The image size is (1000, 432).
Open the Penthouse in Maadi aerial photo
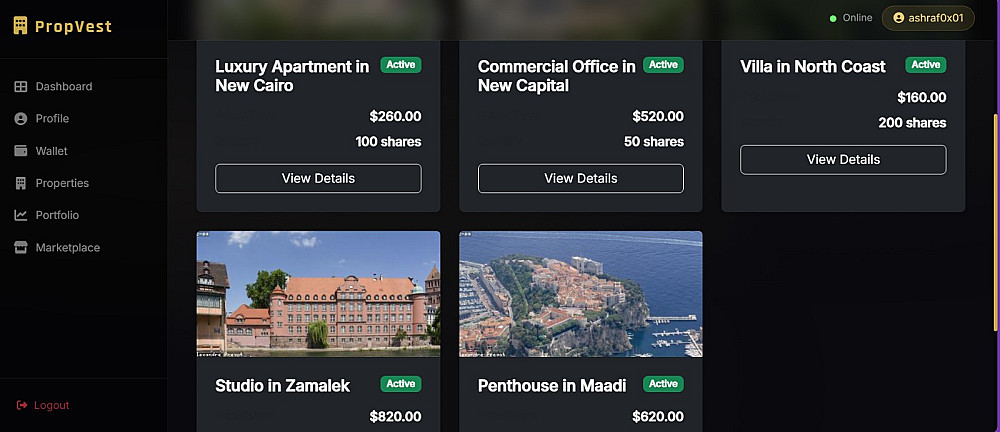click(580, 294)
